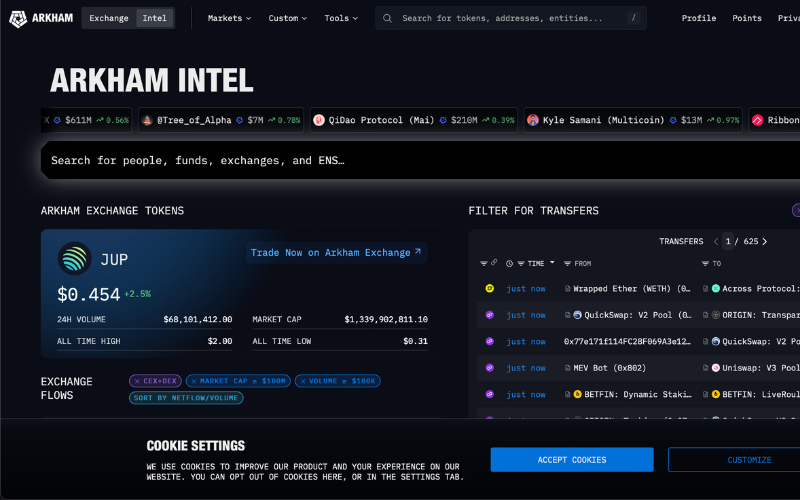Click the purple chain icon in the BETFIN Dynamic Staking row
This screenshot has width=800, height=500.
[489, 394]
